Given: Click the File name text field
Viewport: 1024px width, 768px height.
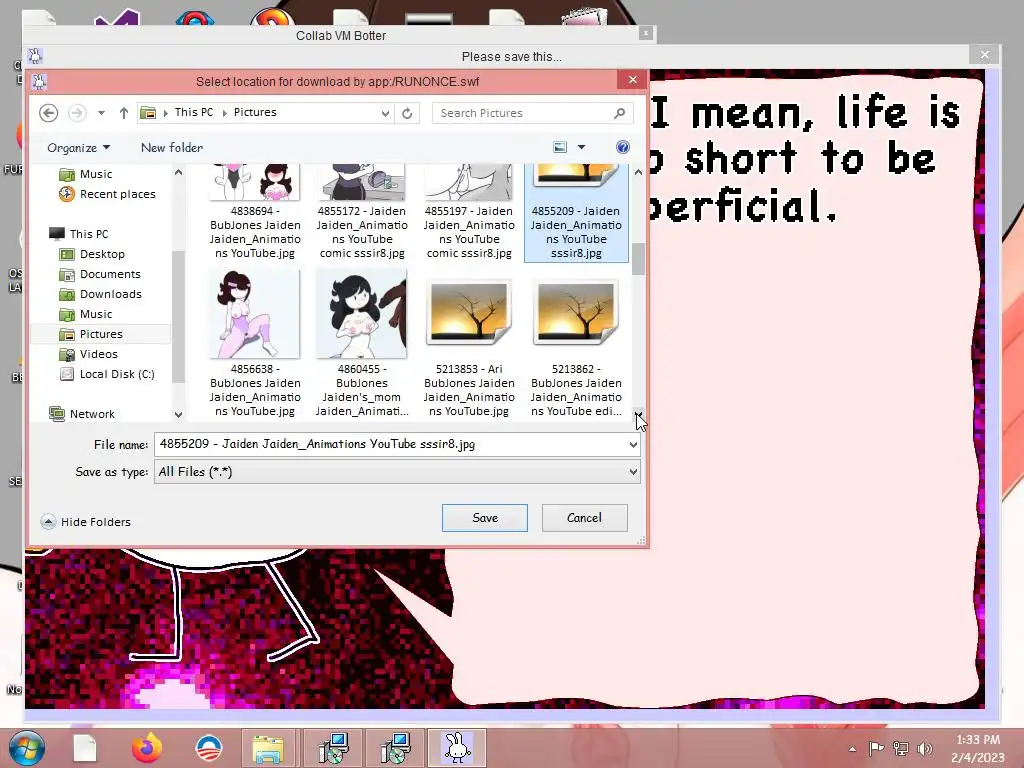Looking at the screenshot, I should click(x=391, y=444).
